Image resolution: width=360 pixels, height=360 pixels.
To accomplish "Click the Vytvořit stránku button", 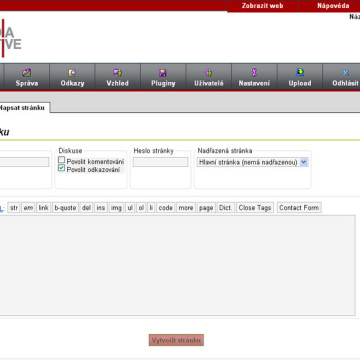I will point(176,340).
